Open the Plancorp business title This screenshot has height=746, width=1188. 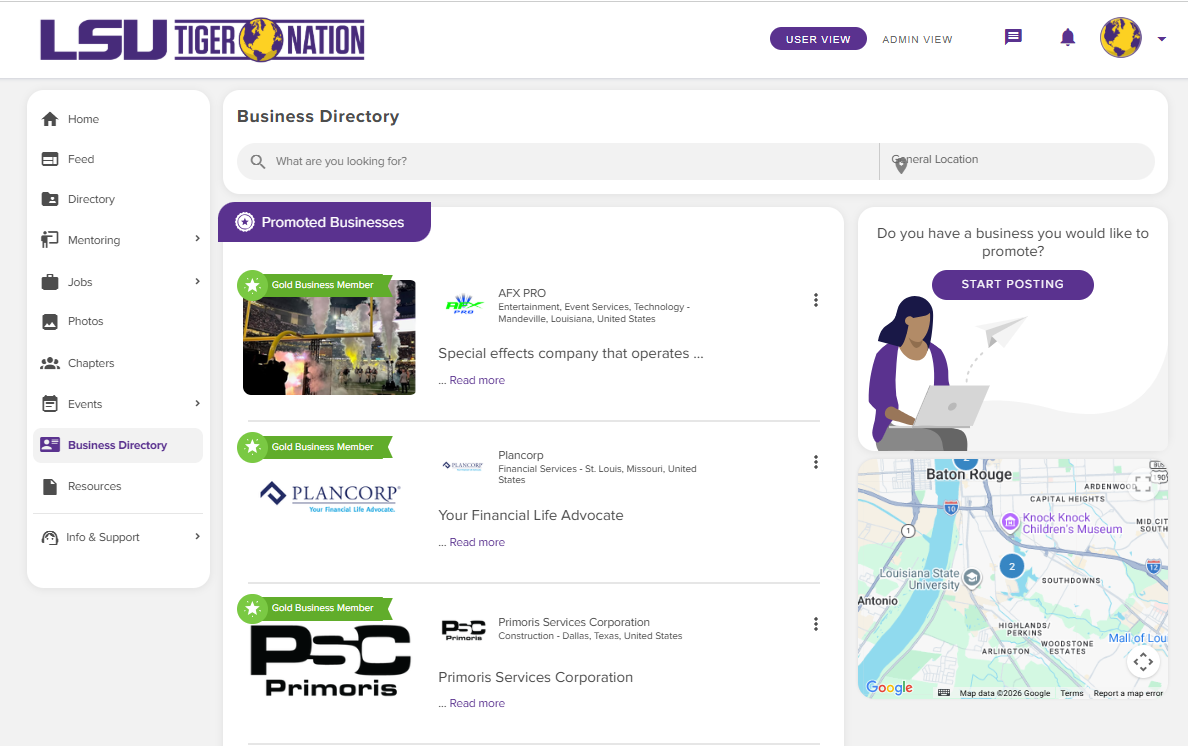pos(521,455)
